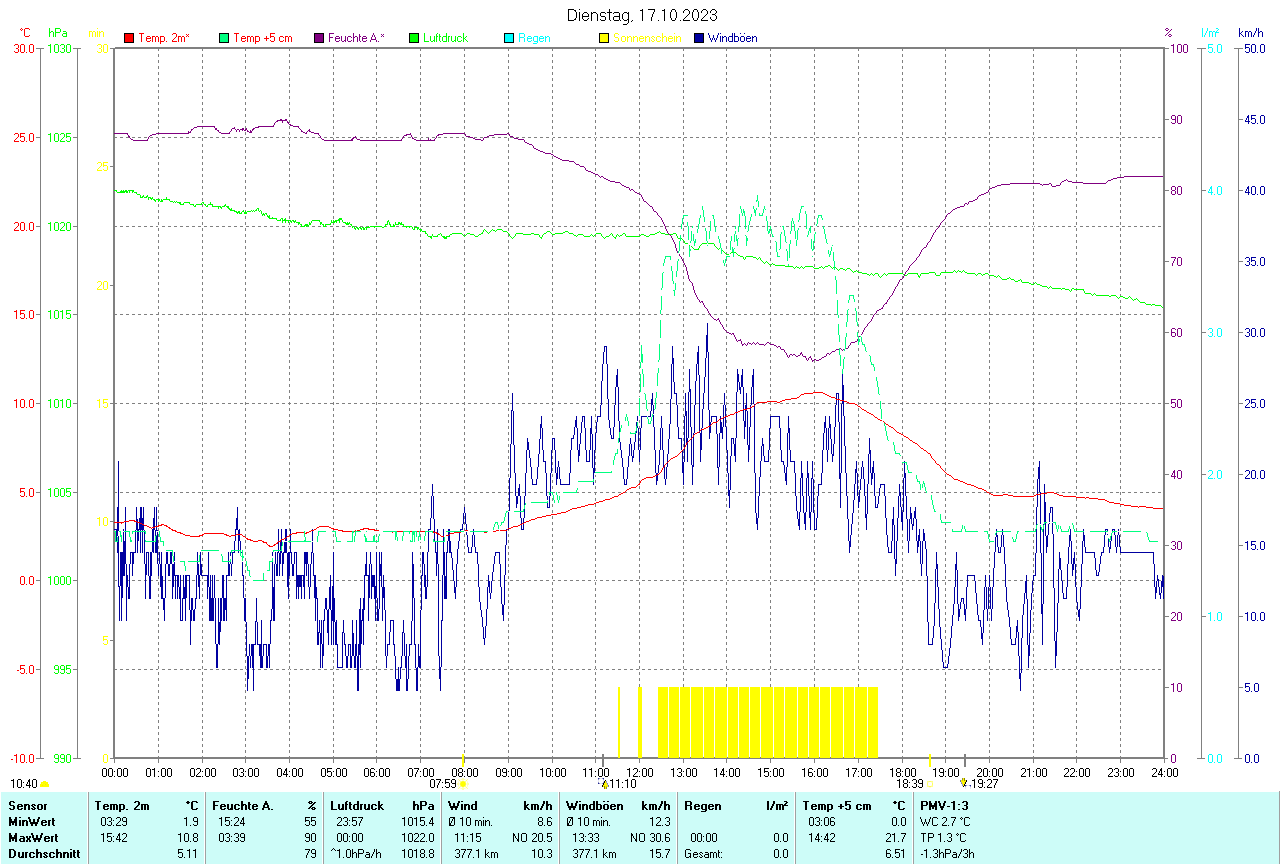Select the 'Regen' legend label
1280x864 pixels.
533,38
